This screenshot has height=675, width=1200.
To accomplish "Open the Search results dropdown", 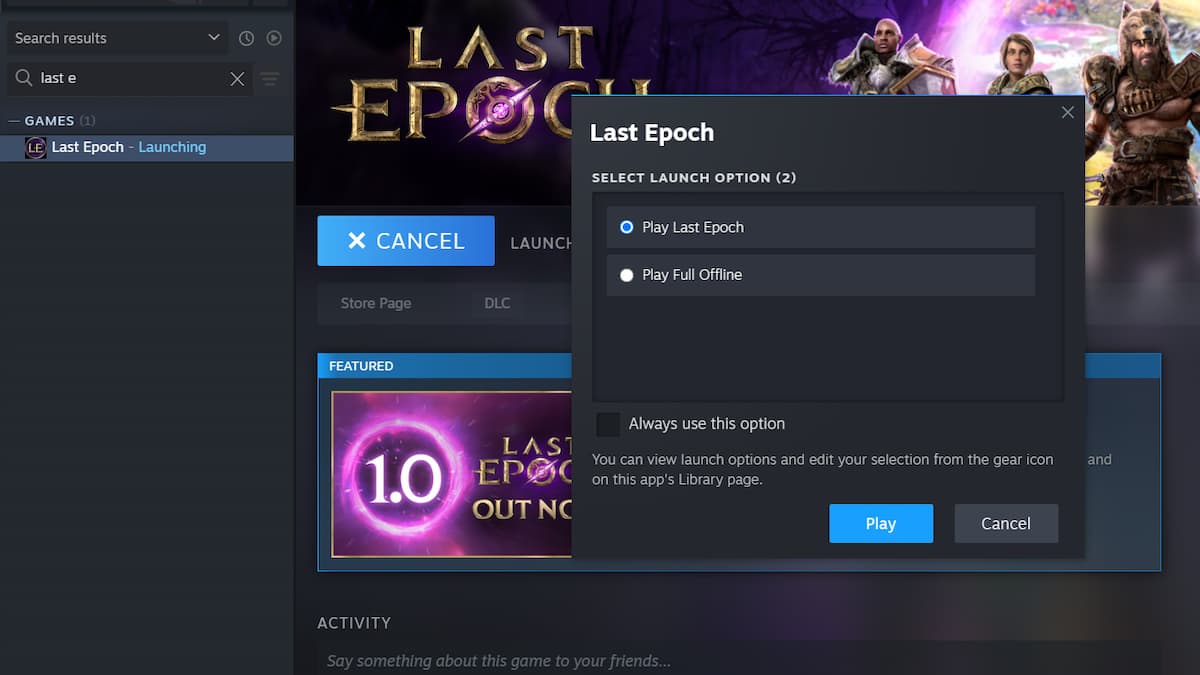I will coord(118,38).
